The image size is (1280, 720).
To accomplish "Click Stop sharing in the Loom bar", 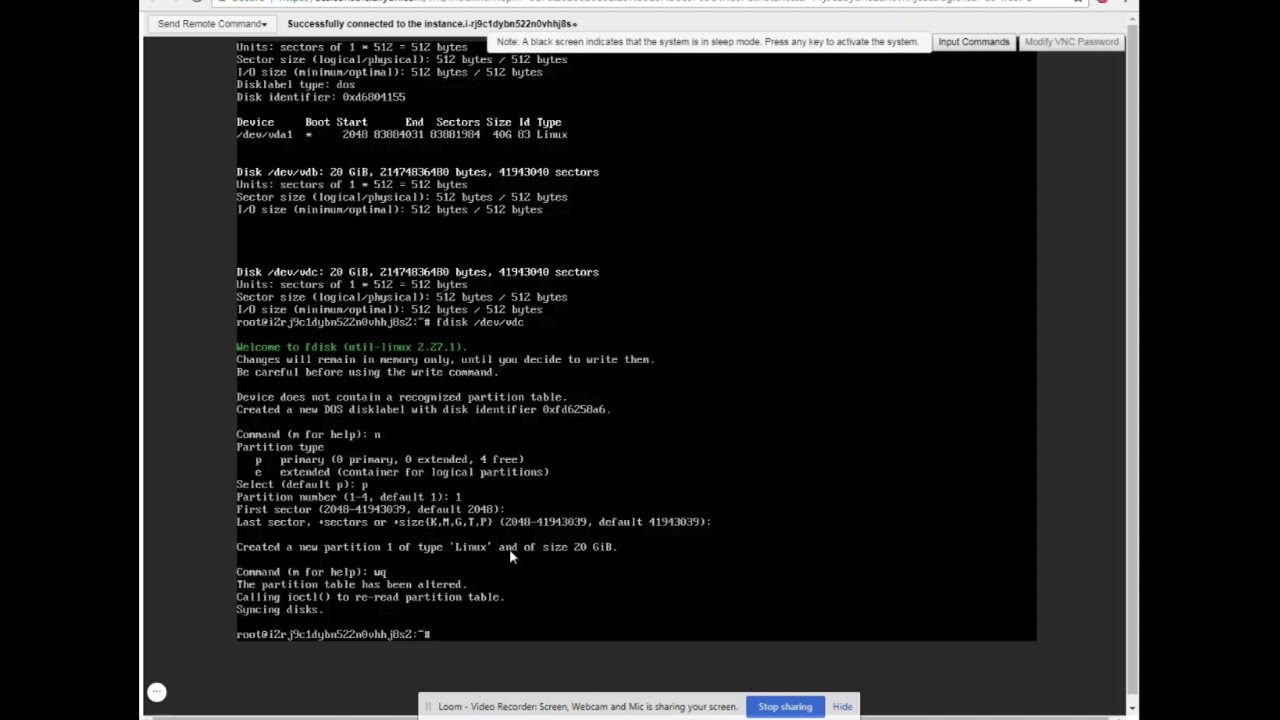I will [785, 707].
